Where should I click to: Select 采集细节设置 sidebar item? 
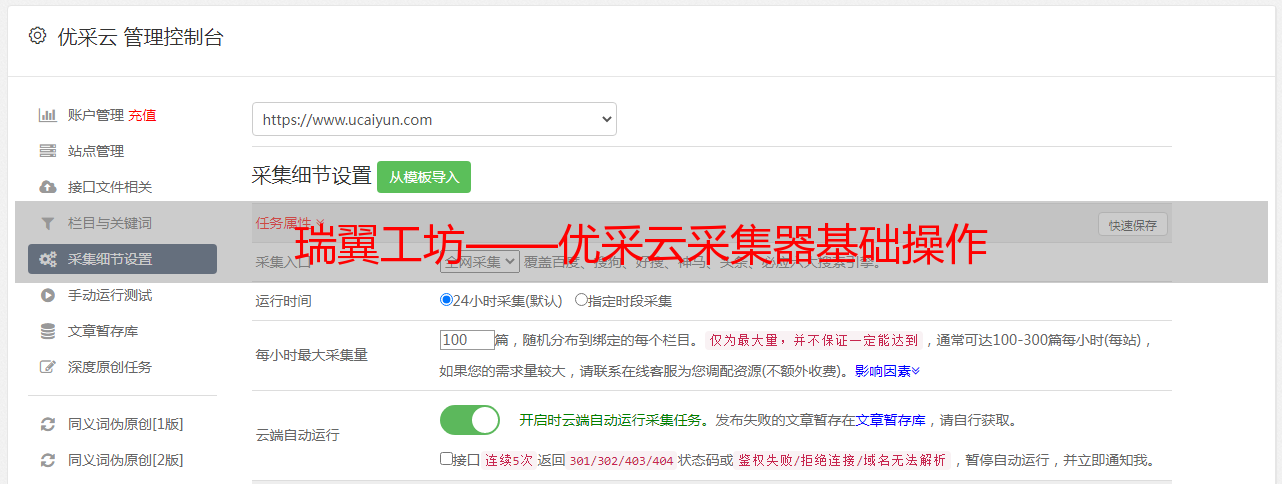click(122, 259)
